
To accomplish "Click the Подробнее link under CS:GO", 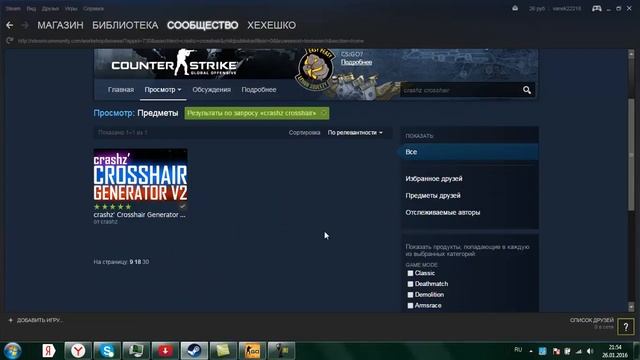I will click(x=356, y=62).
